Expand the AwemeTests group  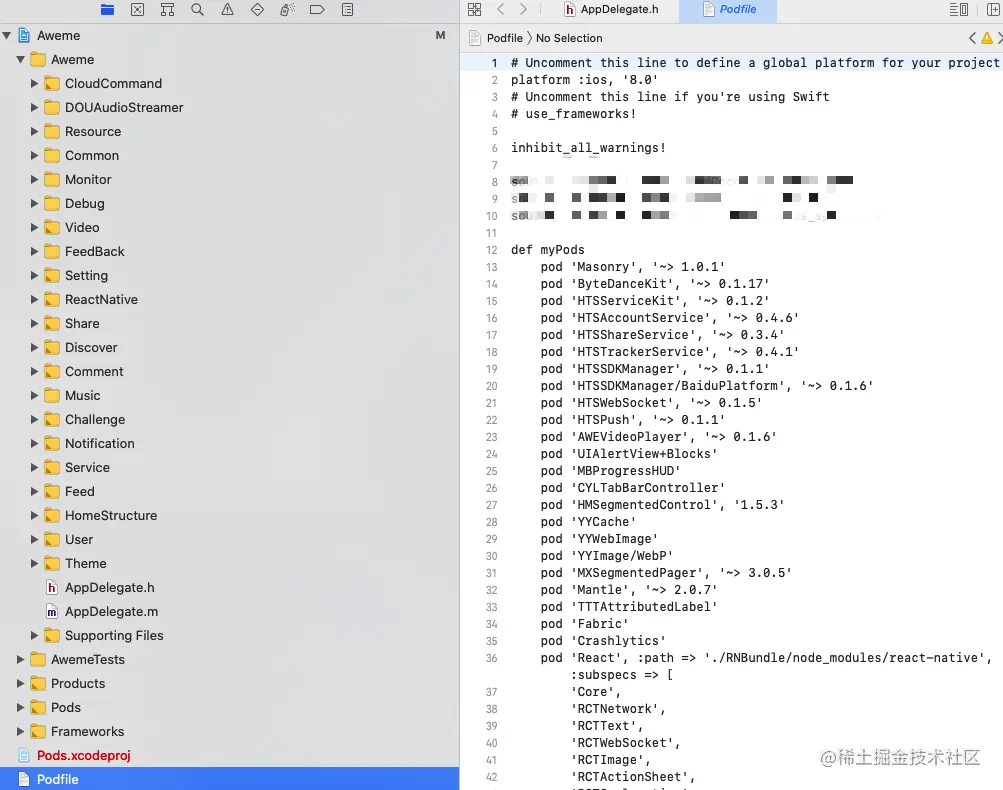[20, 660]
